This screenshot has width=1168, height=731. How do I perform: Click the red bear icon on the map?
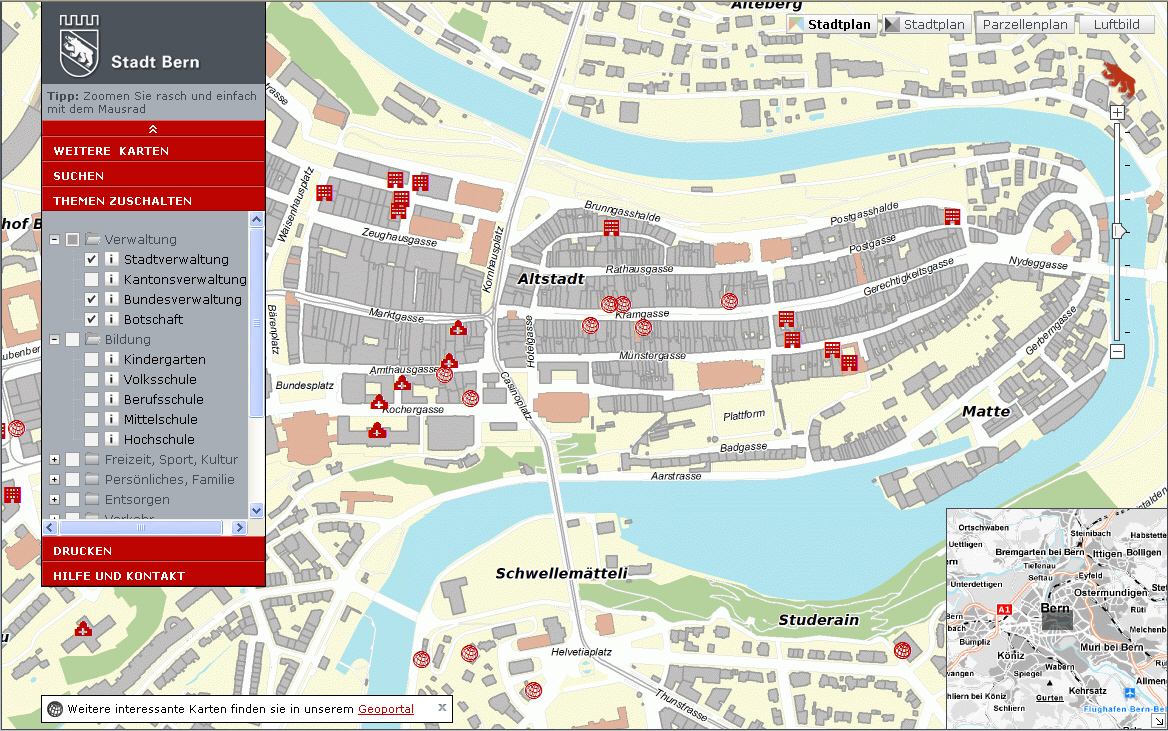click(x=1118, y=76)
